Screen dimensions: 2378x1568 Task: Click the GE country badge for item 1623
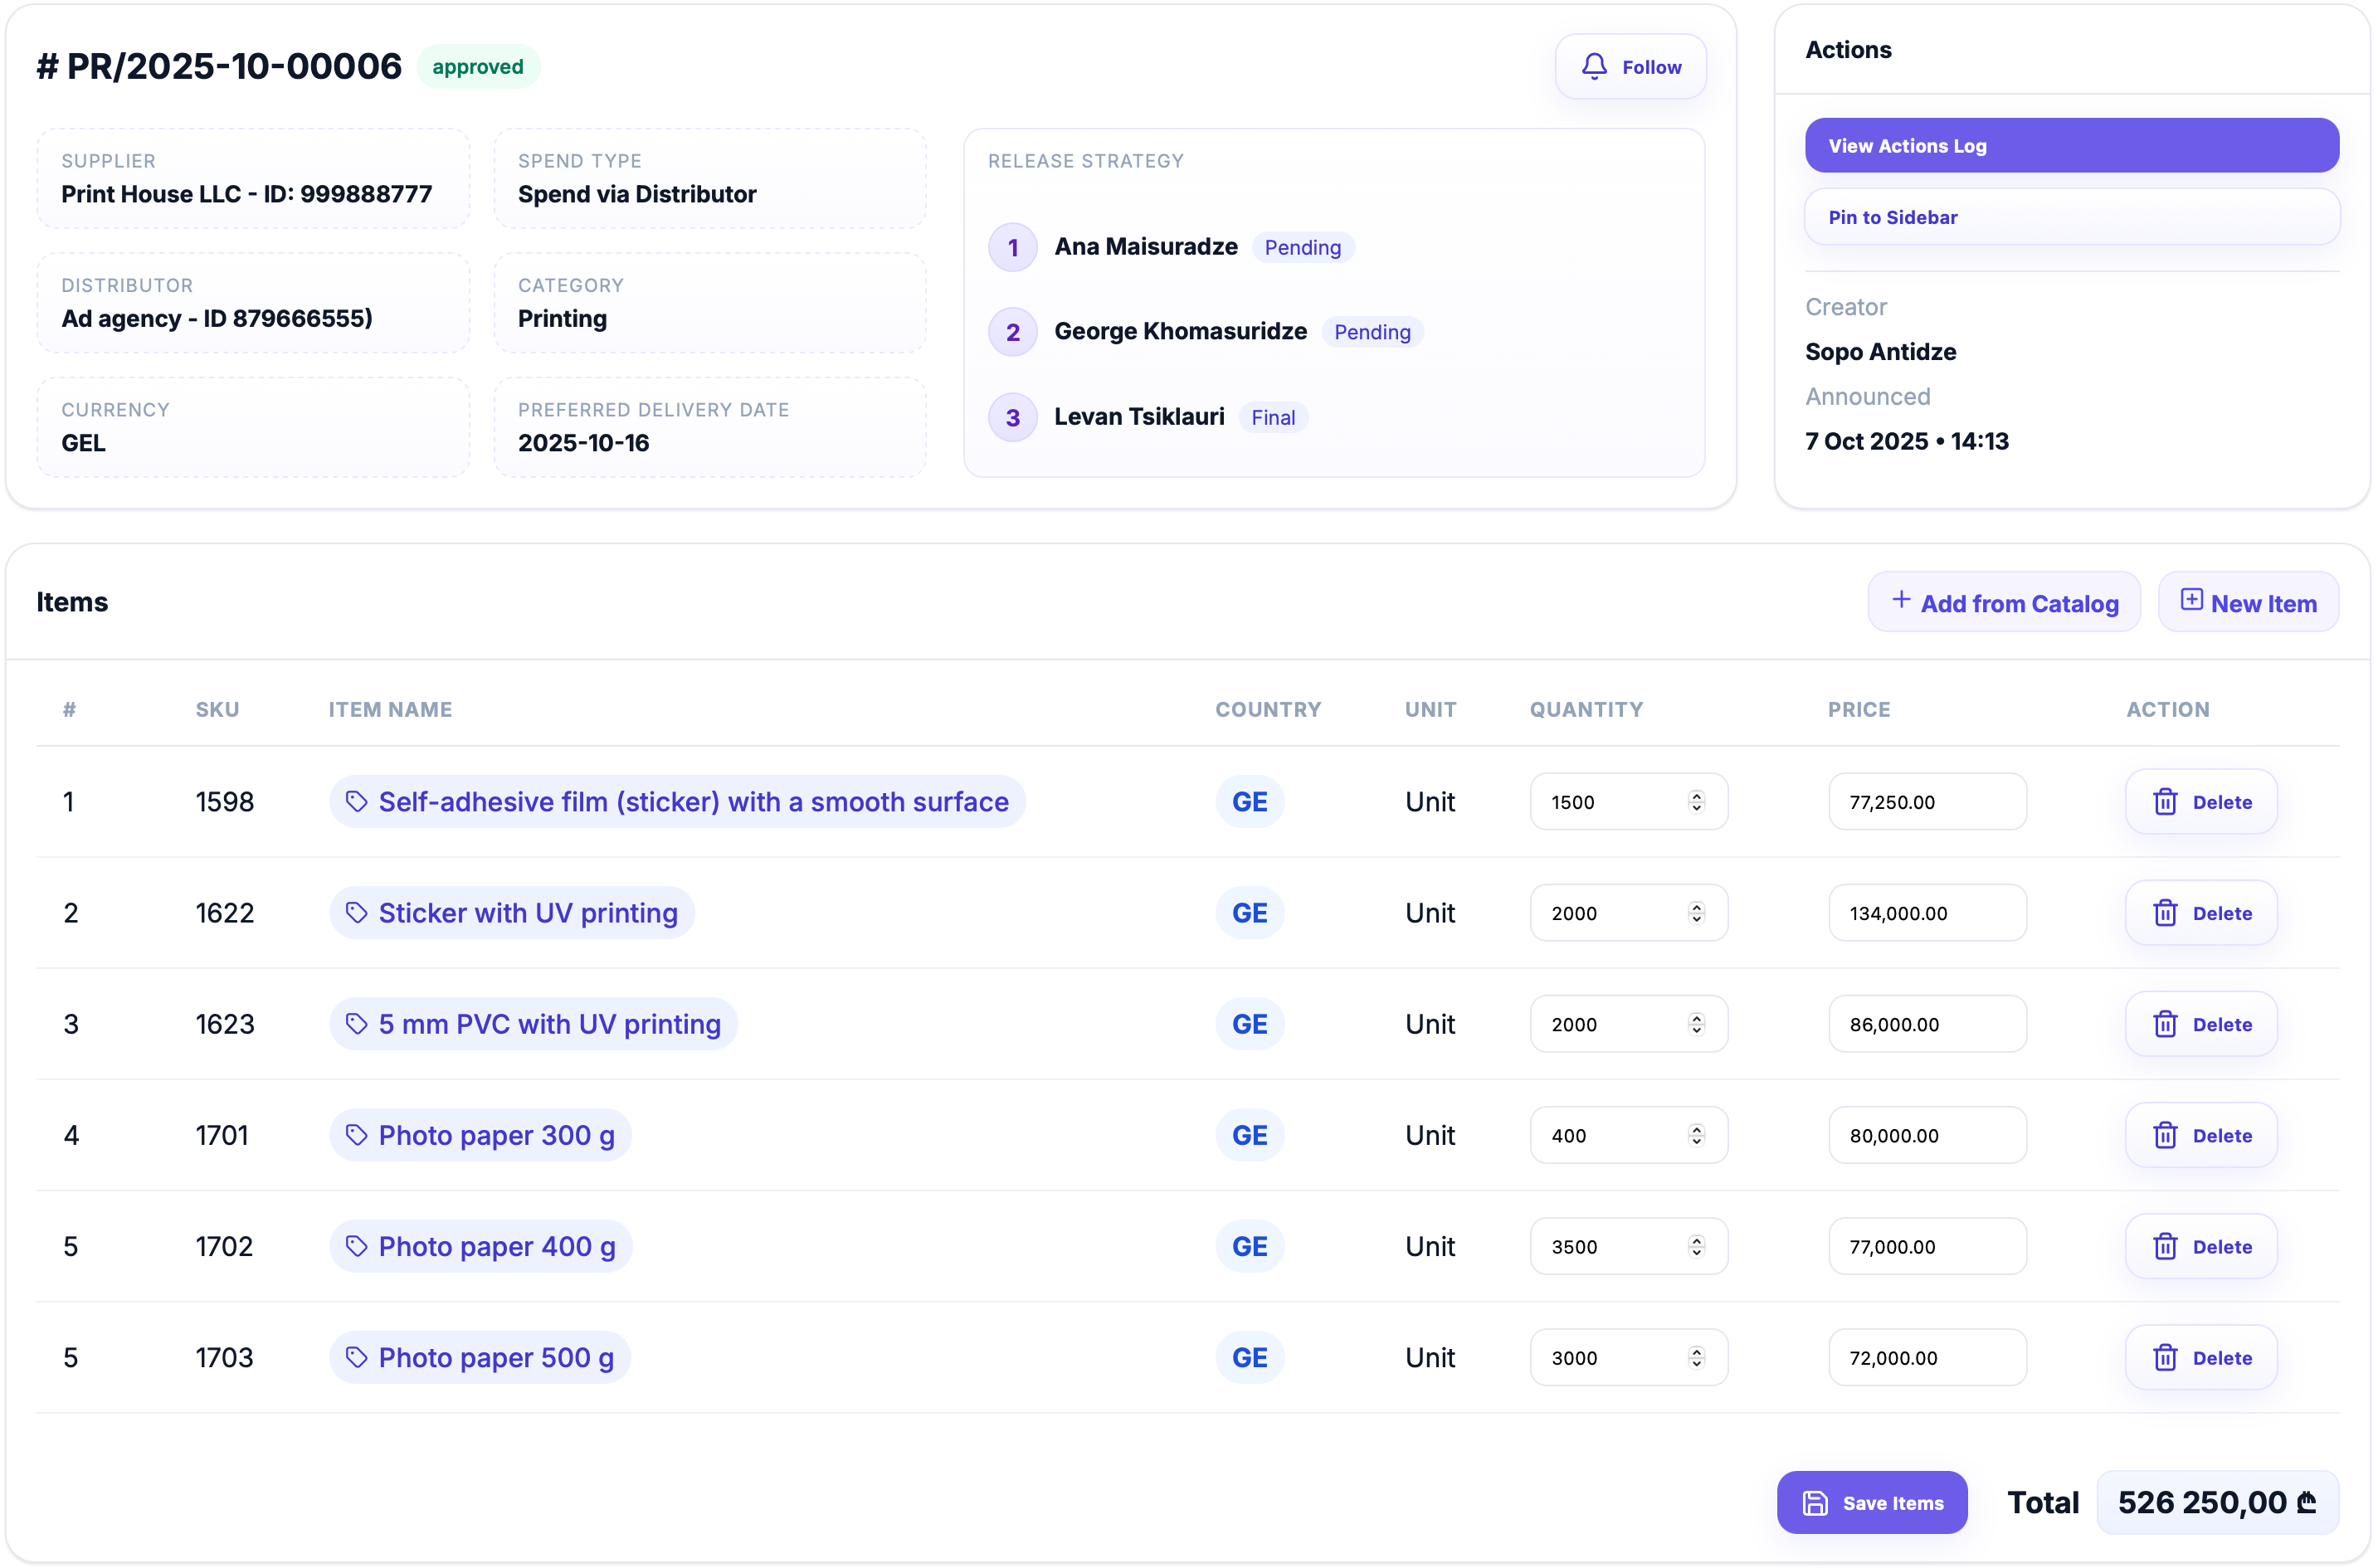pos(1249,1024)
